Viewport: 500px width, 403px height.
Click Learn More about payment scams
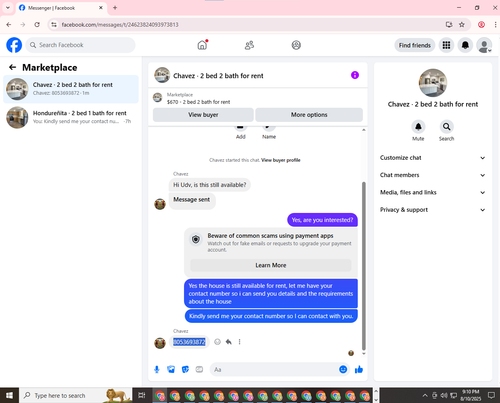pos(271,265)
